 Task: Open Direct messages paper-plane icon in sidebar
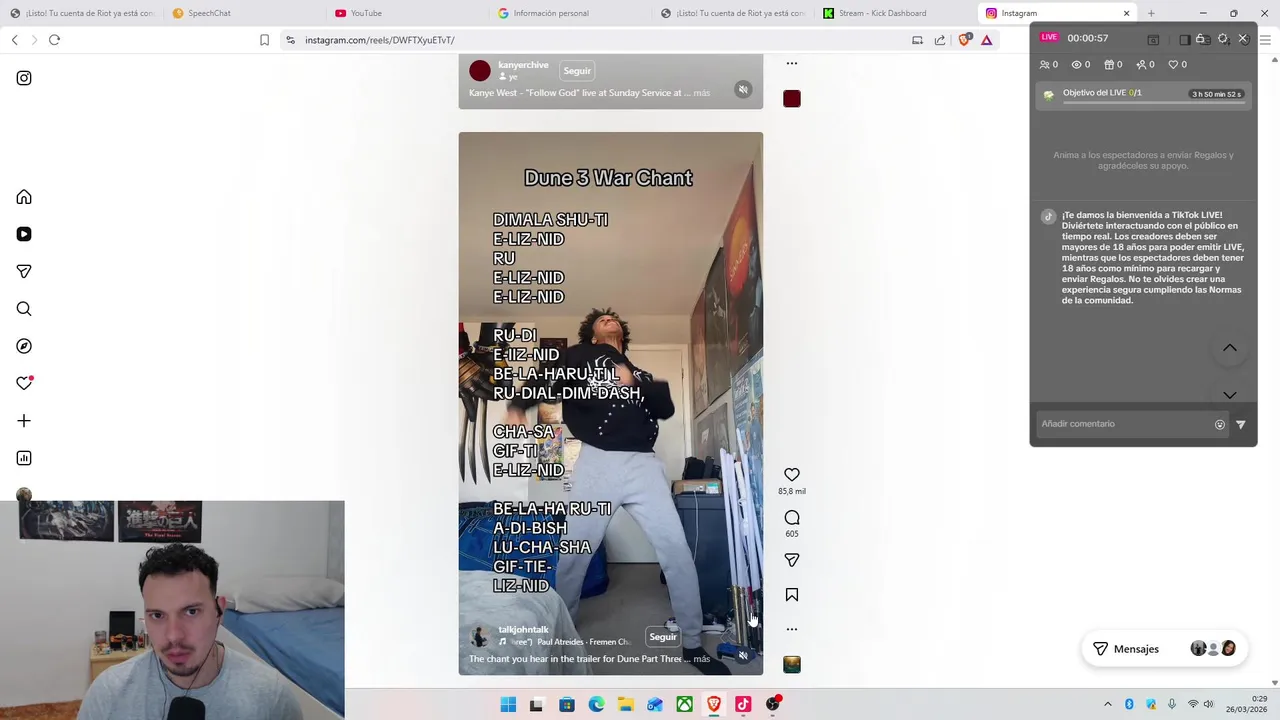tap(24, 271)
